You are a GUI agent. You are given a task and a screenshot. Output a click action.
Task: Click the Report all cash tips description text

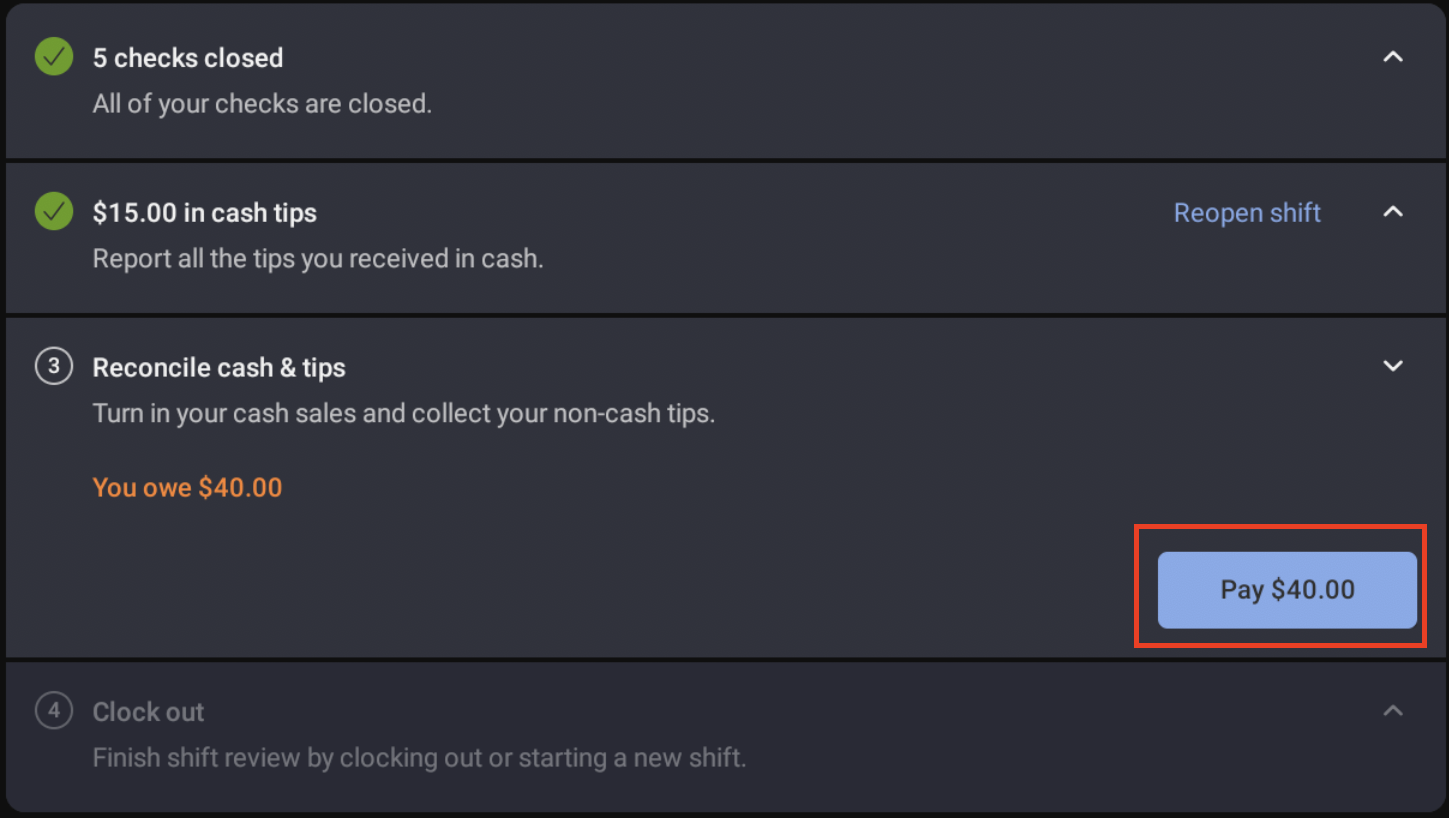[318, 258]
